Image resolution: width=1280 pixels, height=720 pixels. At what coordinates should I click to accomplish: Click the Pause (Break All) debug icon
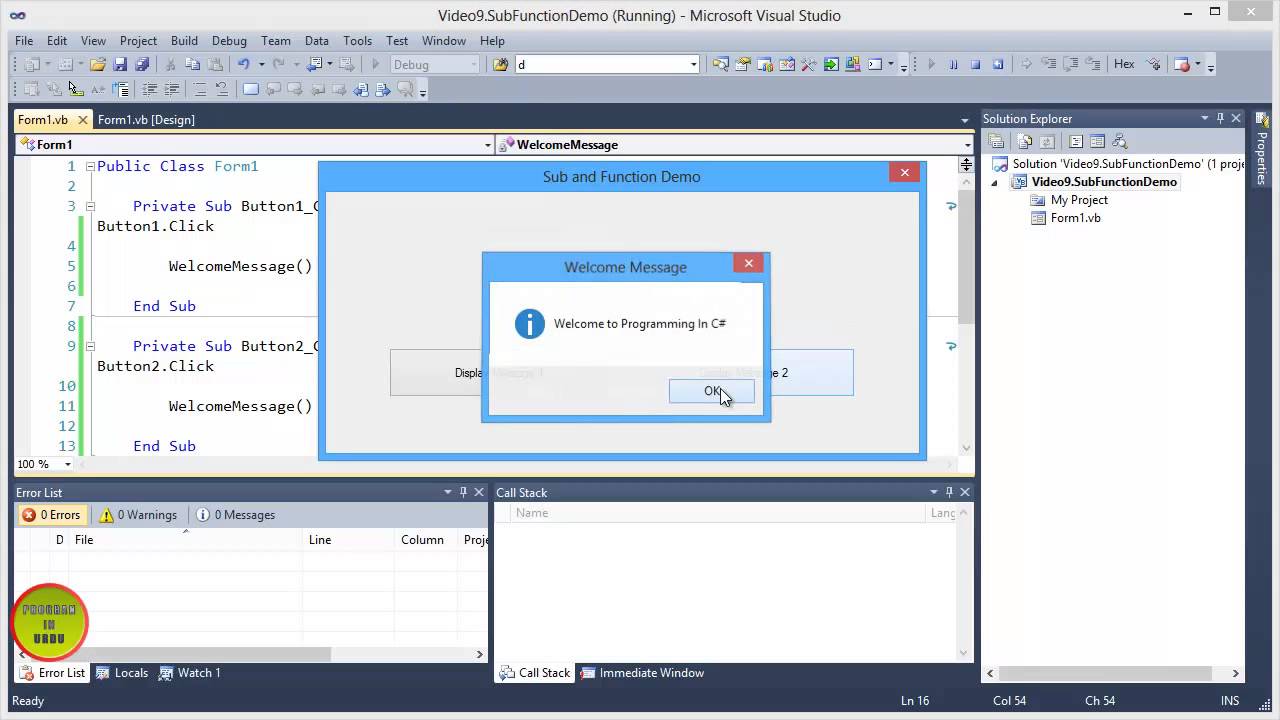coord(953,64)
